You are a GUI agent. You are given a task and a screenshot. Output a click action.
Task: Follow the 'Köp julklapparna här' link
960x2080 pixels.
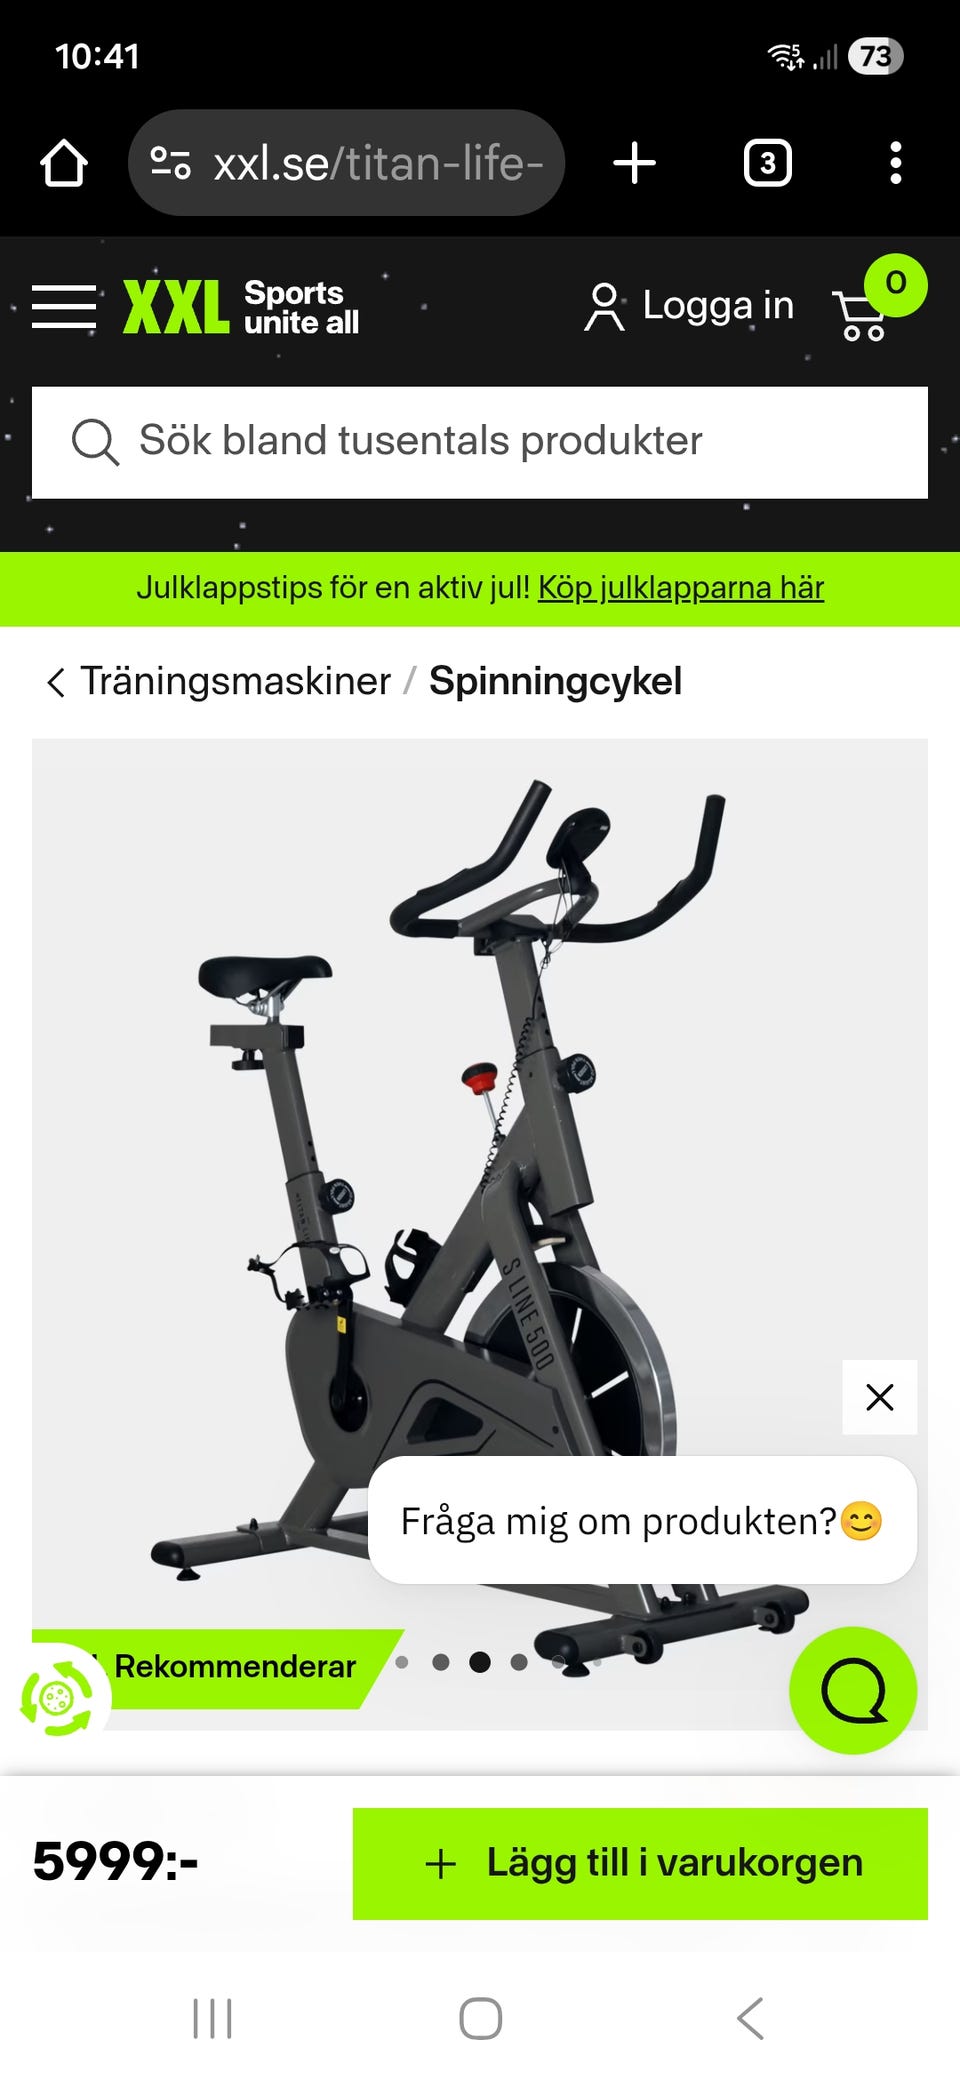click(x=681, y=587)
